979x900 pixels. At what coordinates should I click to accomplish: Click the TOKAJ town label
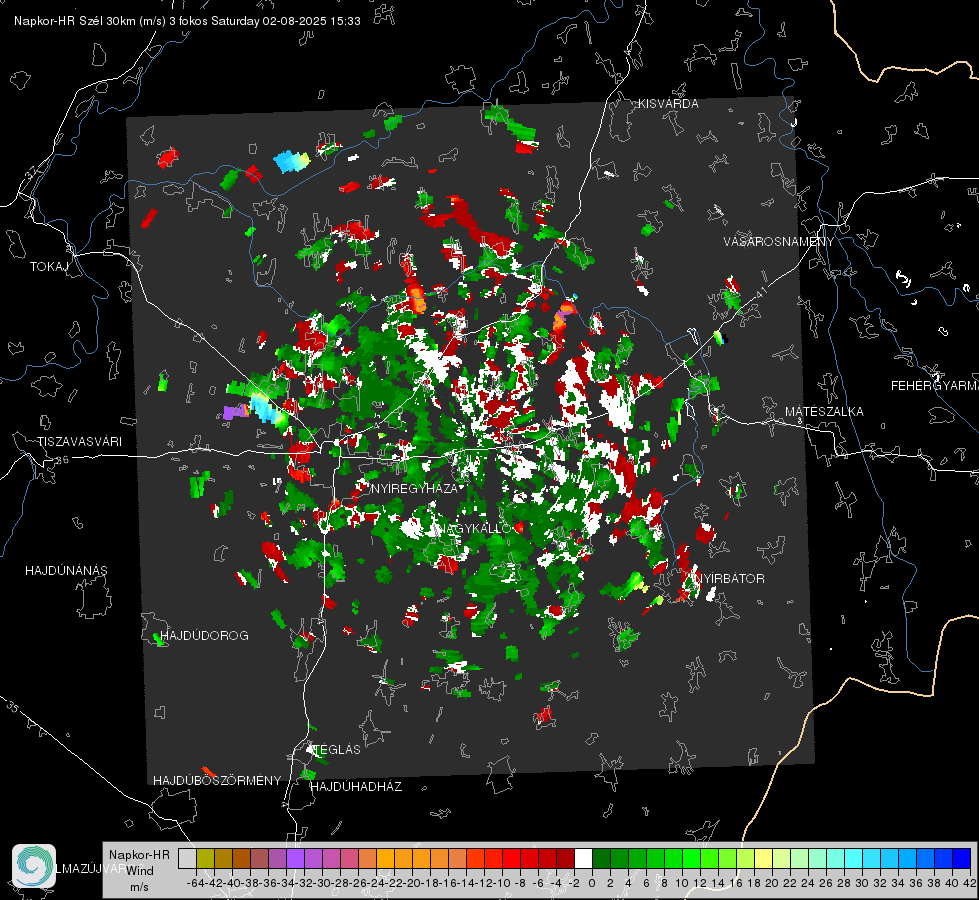[49, 267]
